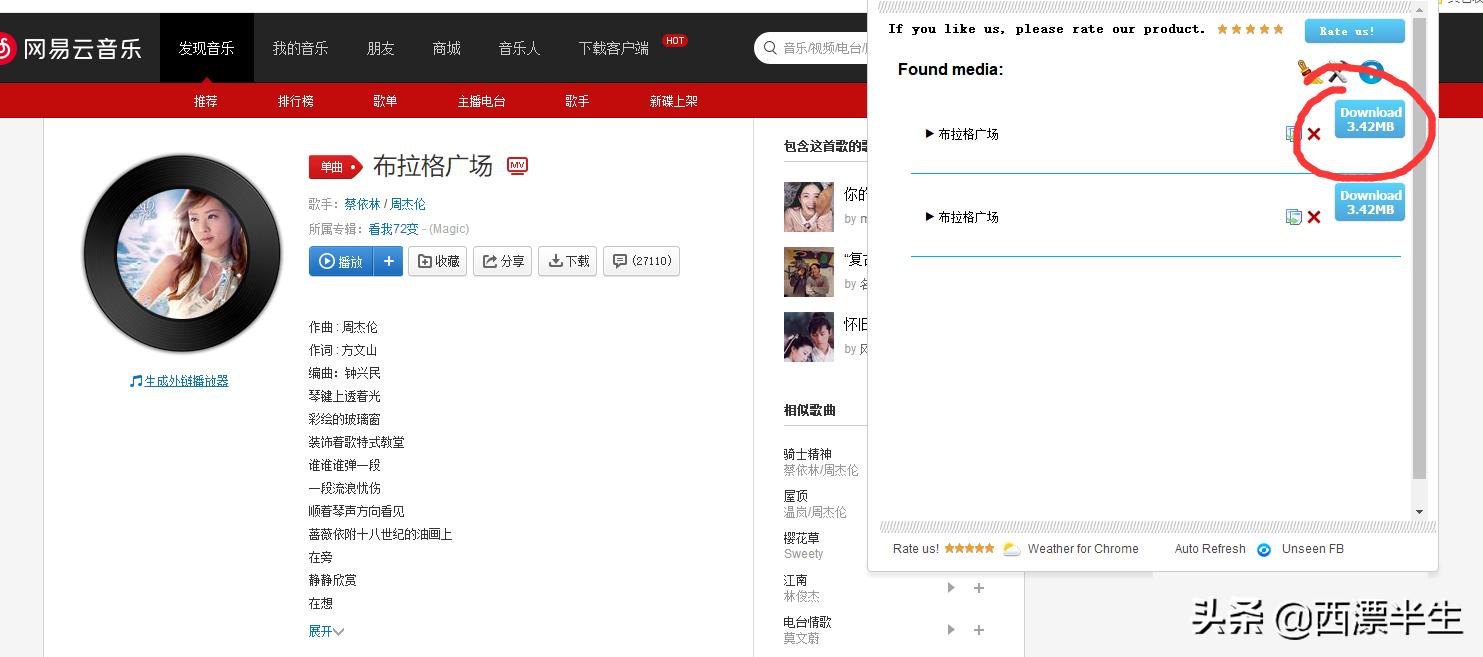Click the plus button next to 播放
This screenshot has height=657, width=1483.
[389, 261]
